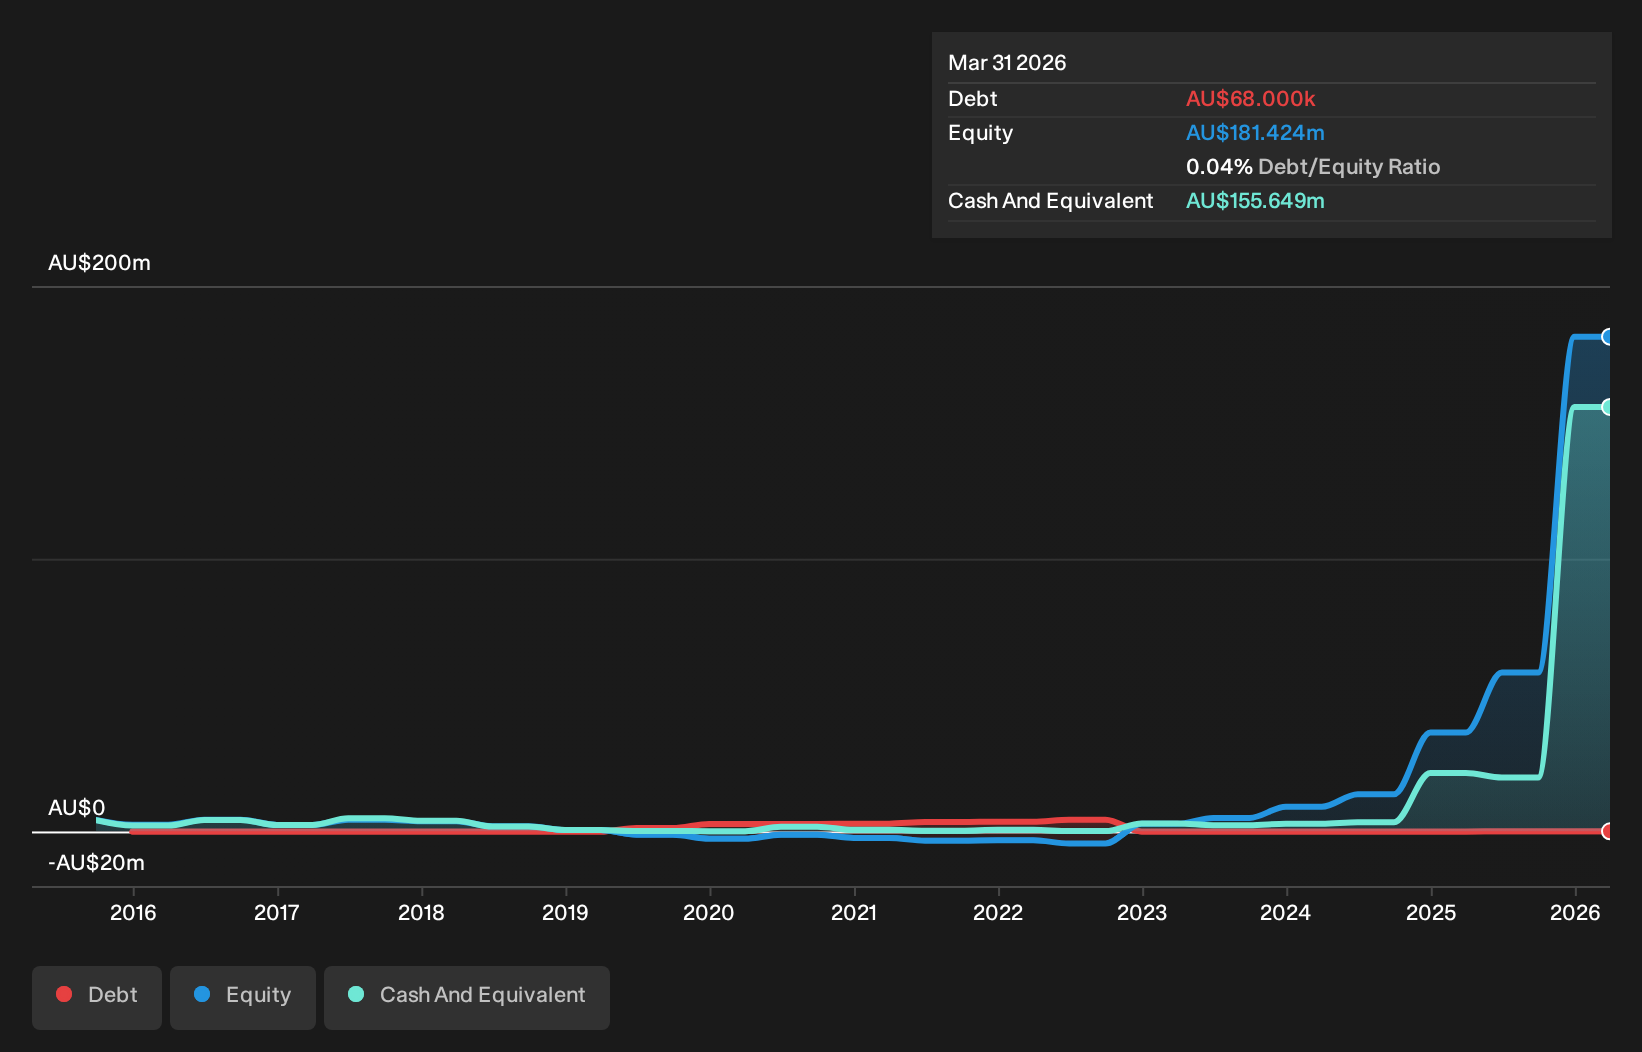This screenshot has height=1052, width=1642.
Task: Click the Equity value AU$181.424m
Action: [1255, 133]
